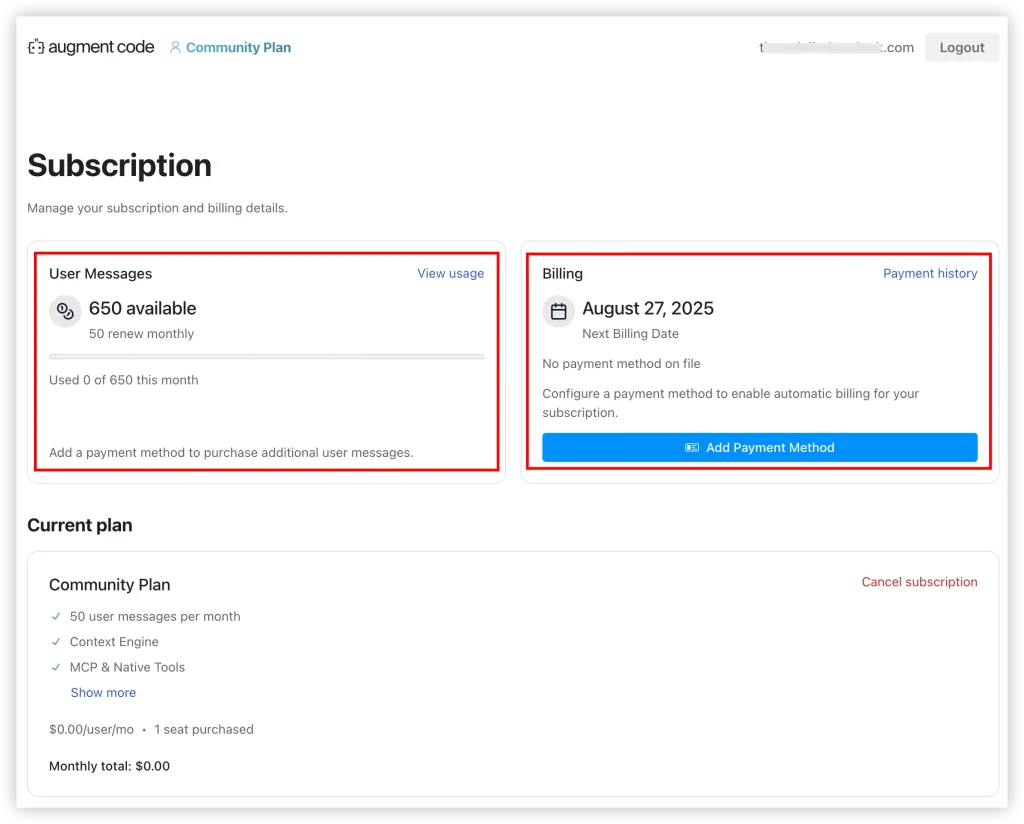Image resolution: width=1024 pixels, height=824 pixels.
Task: Click the card icon on Add Payment Method
Action: pos(692,448)
